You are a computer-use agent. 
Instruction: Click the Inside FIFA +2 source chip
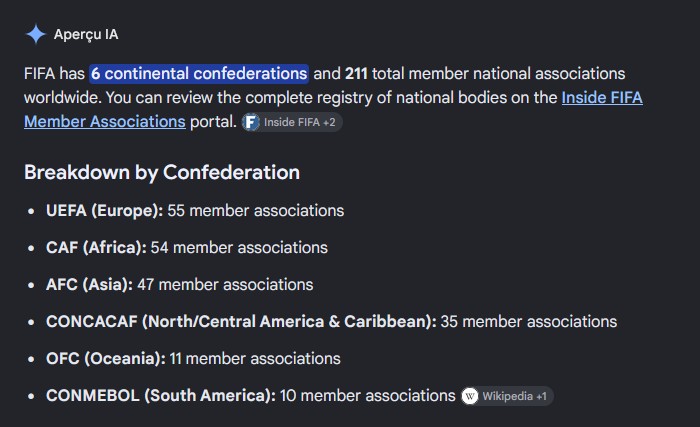pos(292,122)
